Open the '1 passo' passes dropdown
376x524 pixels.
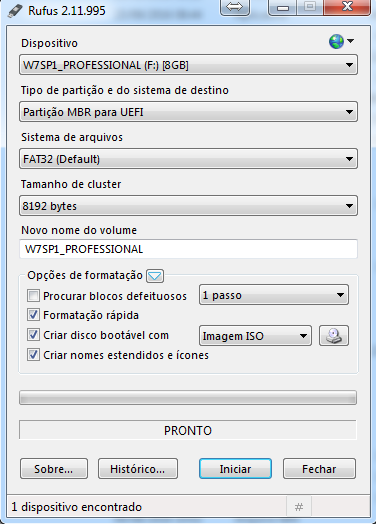tap(274, 295)
